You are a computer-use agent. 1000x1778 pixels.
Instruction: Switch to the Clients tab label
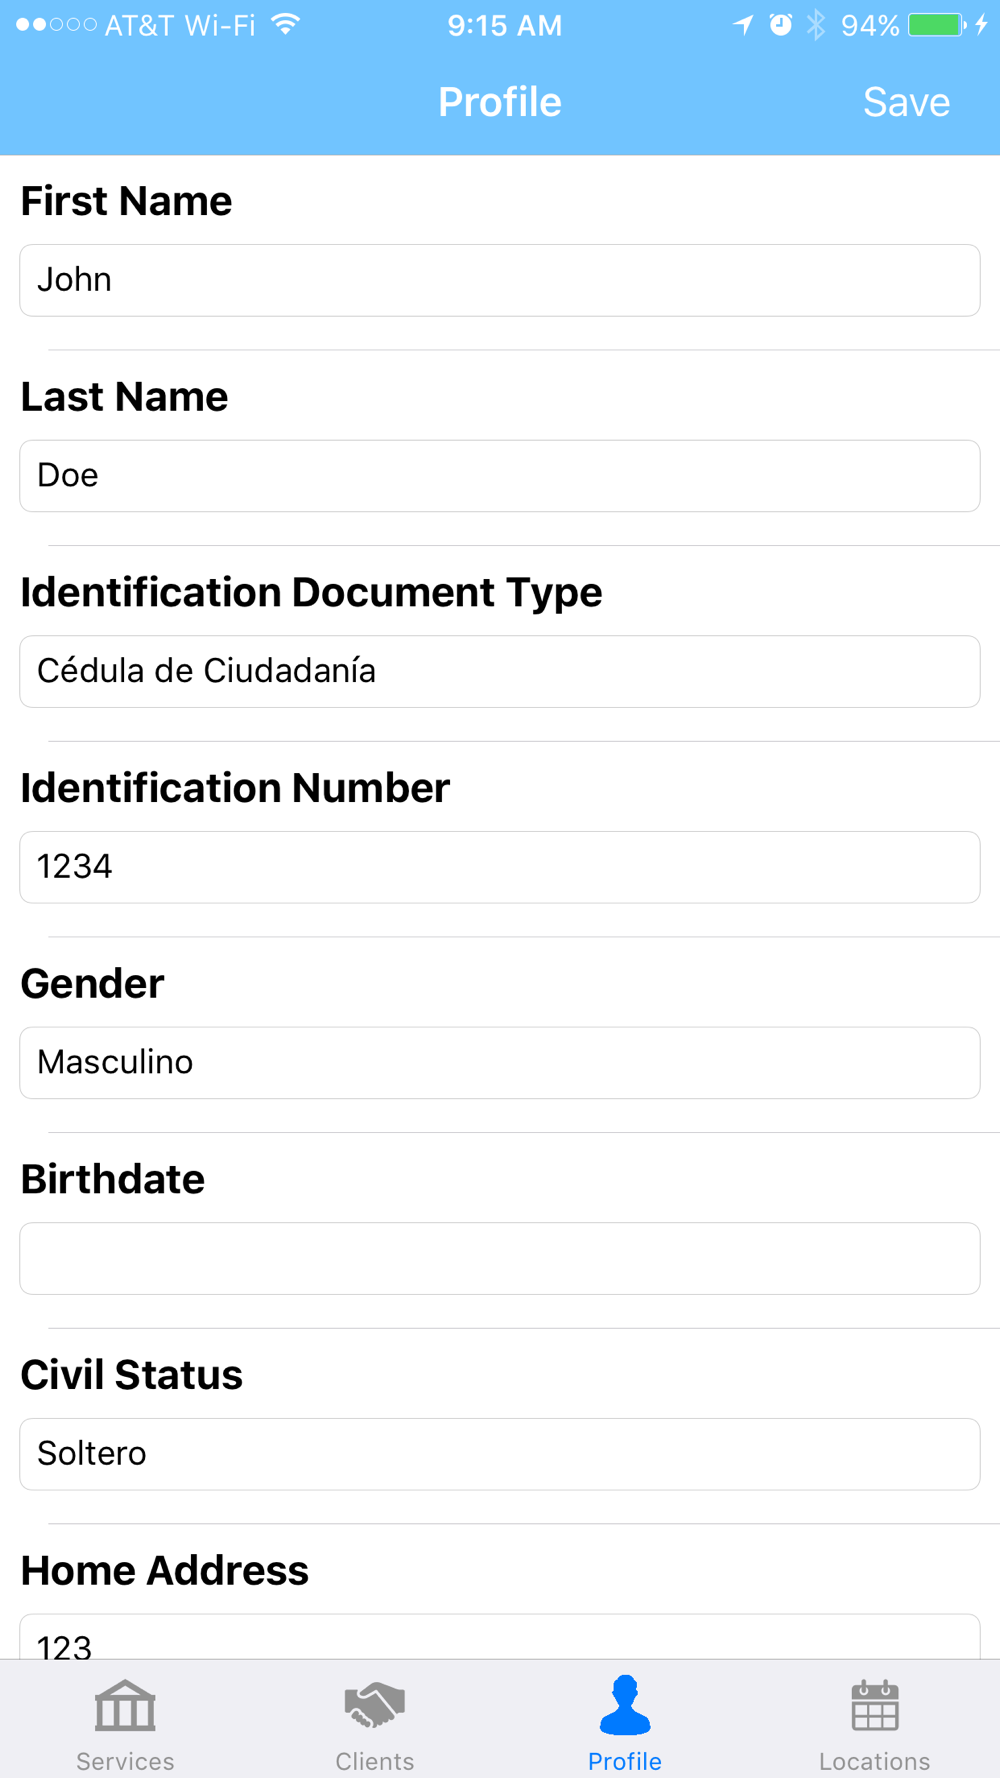point(374,1761)
